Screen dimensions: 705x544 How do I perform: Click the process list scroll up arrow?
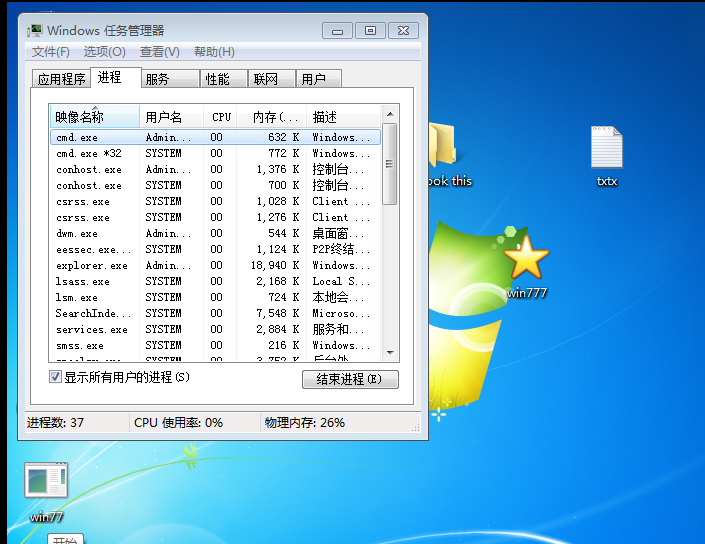click(390, 114)
